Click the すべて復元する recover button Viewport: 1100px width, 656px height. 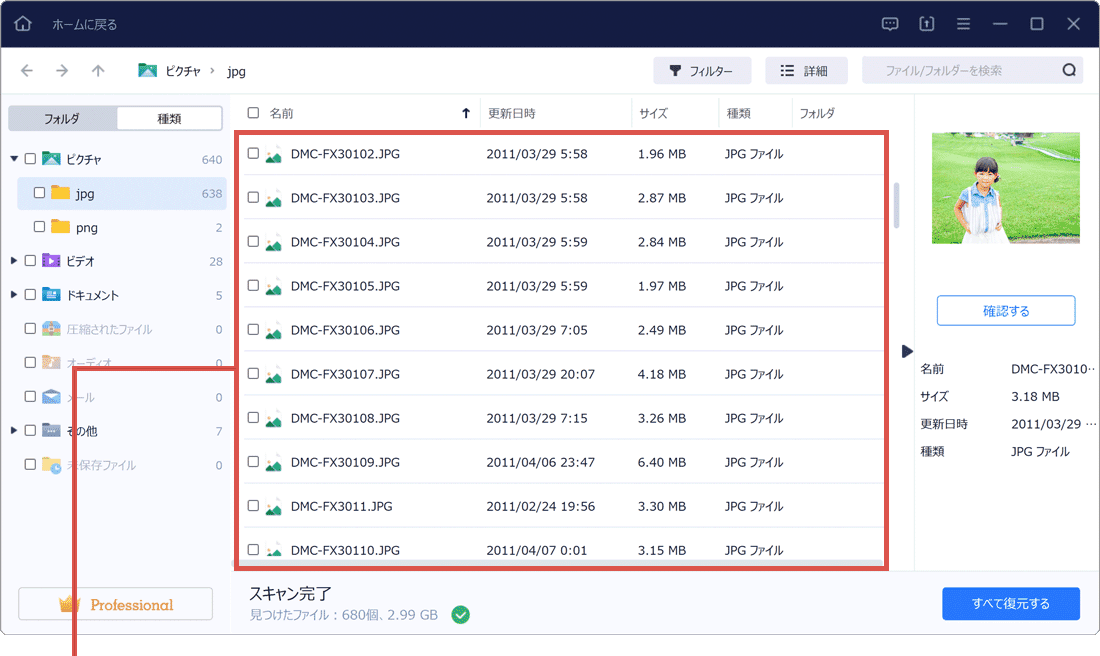pos(1011,603)
